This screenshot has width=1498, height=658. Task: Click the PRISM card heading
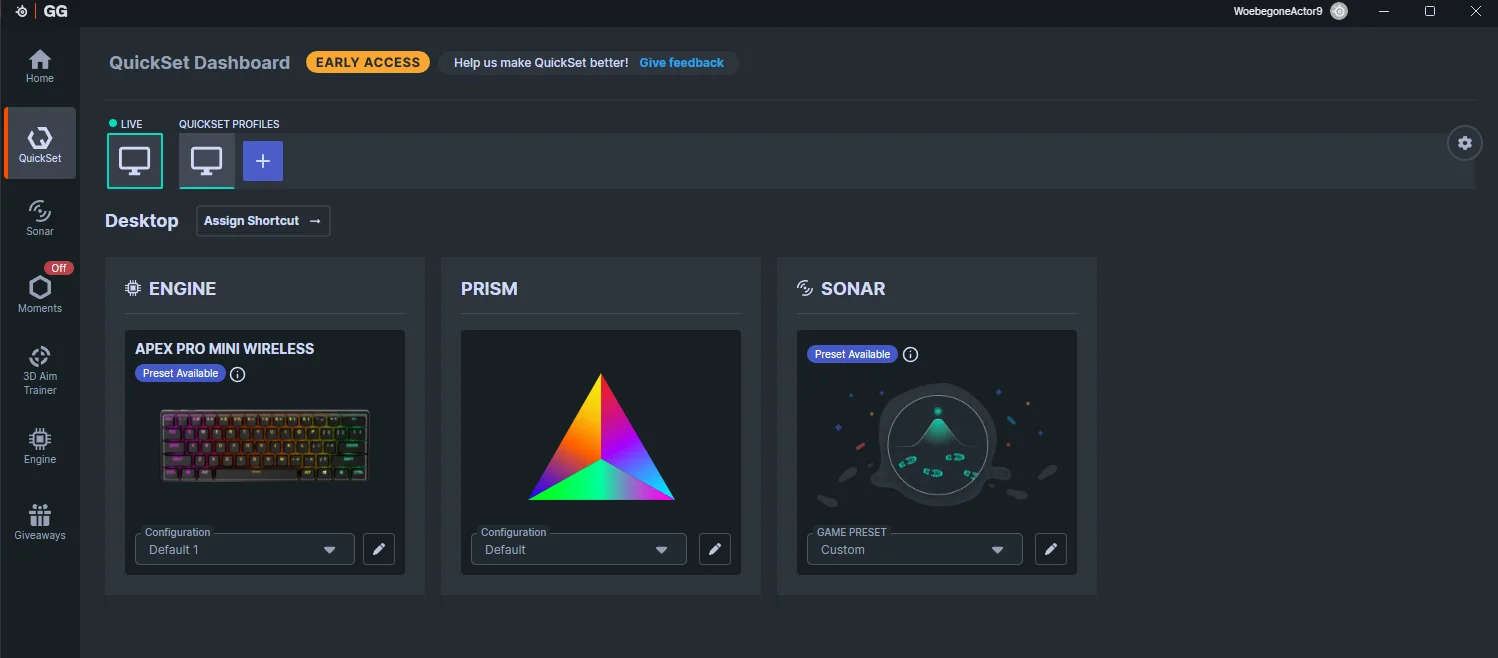[x=489, y=289]
